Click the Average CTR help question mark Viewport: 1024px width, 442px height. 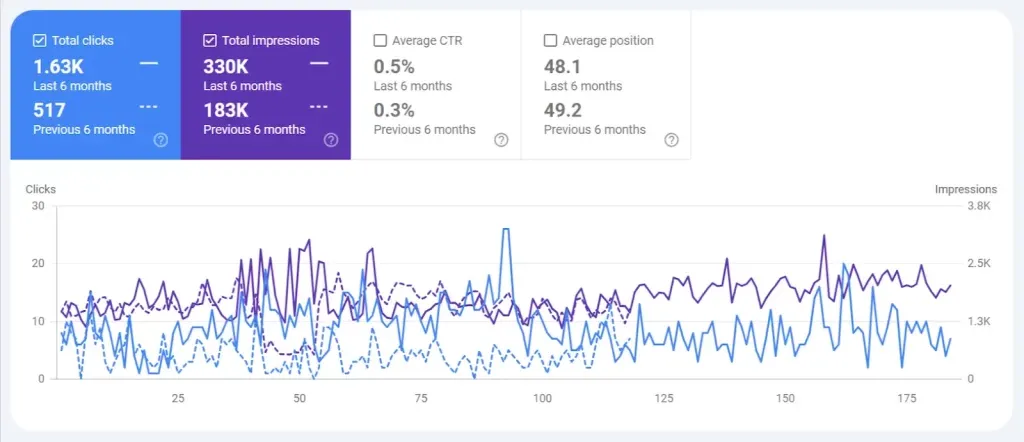(501, 140)
